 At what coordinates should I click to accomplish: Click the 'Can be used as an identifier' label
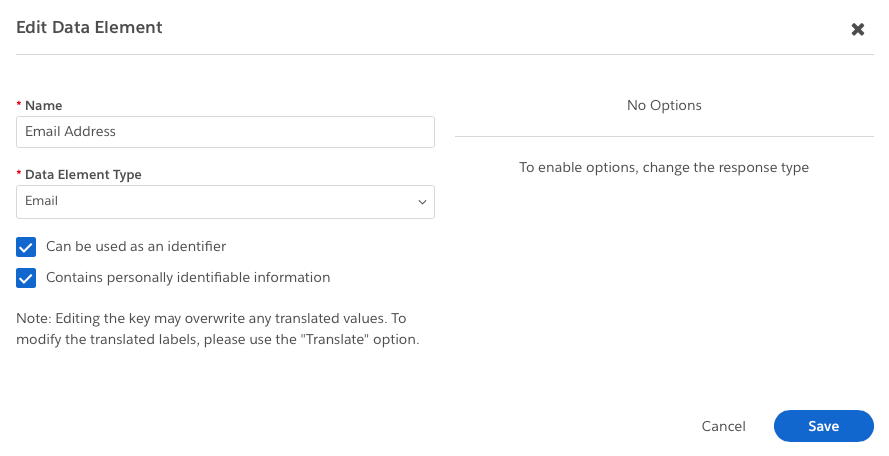[x=136, y=246]
